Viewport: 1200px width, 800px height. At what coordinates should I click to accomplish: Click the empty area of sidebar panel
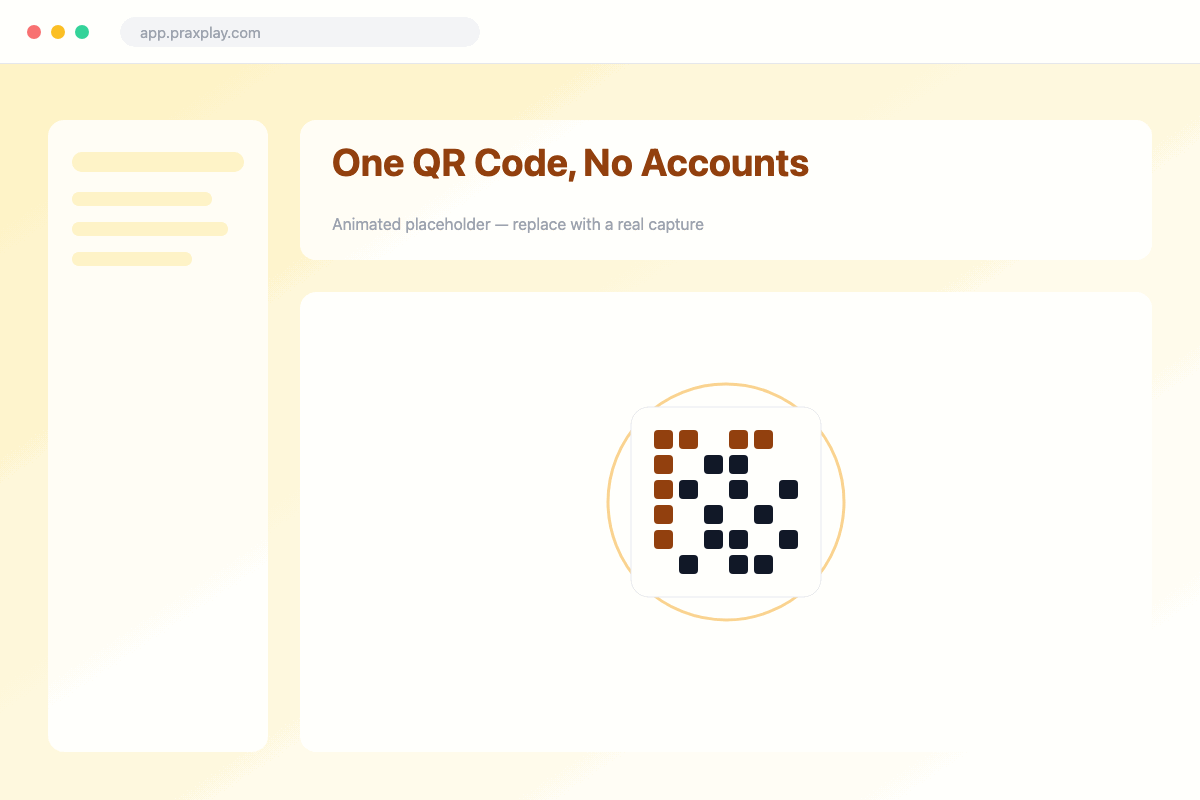[x=158, y=500]
